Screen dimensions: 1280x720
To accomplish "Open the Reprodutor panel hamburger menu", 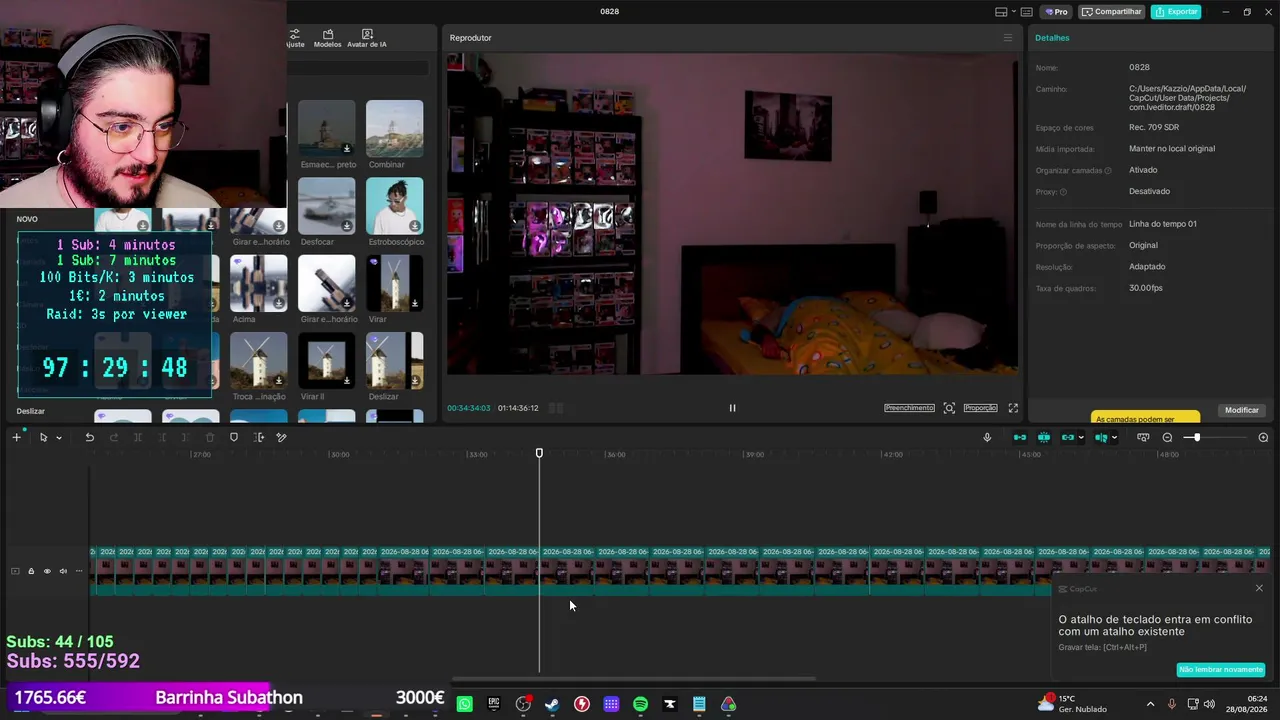I will click(1008, 38).
